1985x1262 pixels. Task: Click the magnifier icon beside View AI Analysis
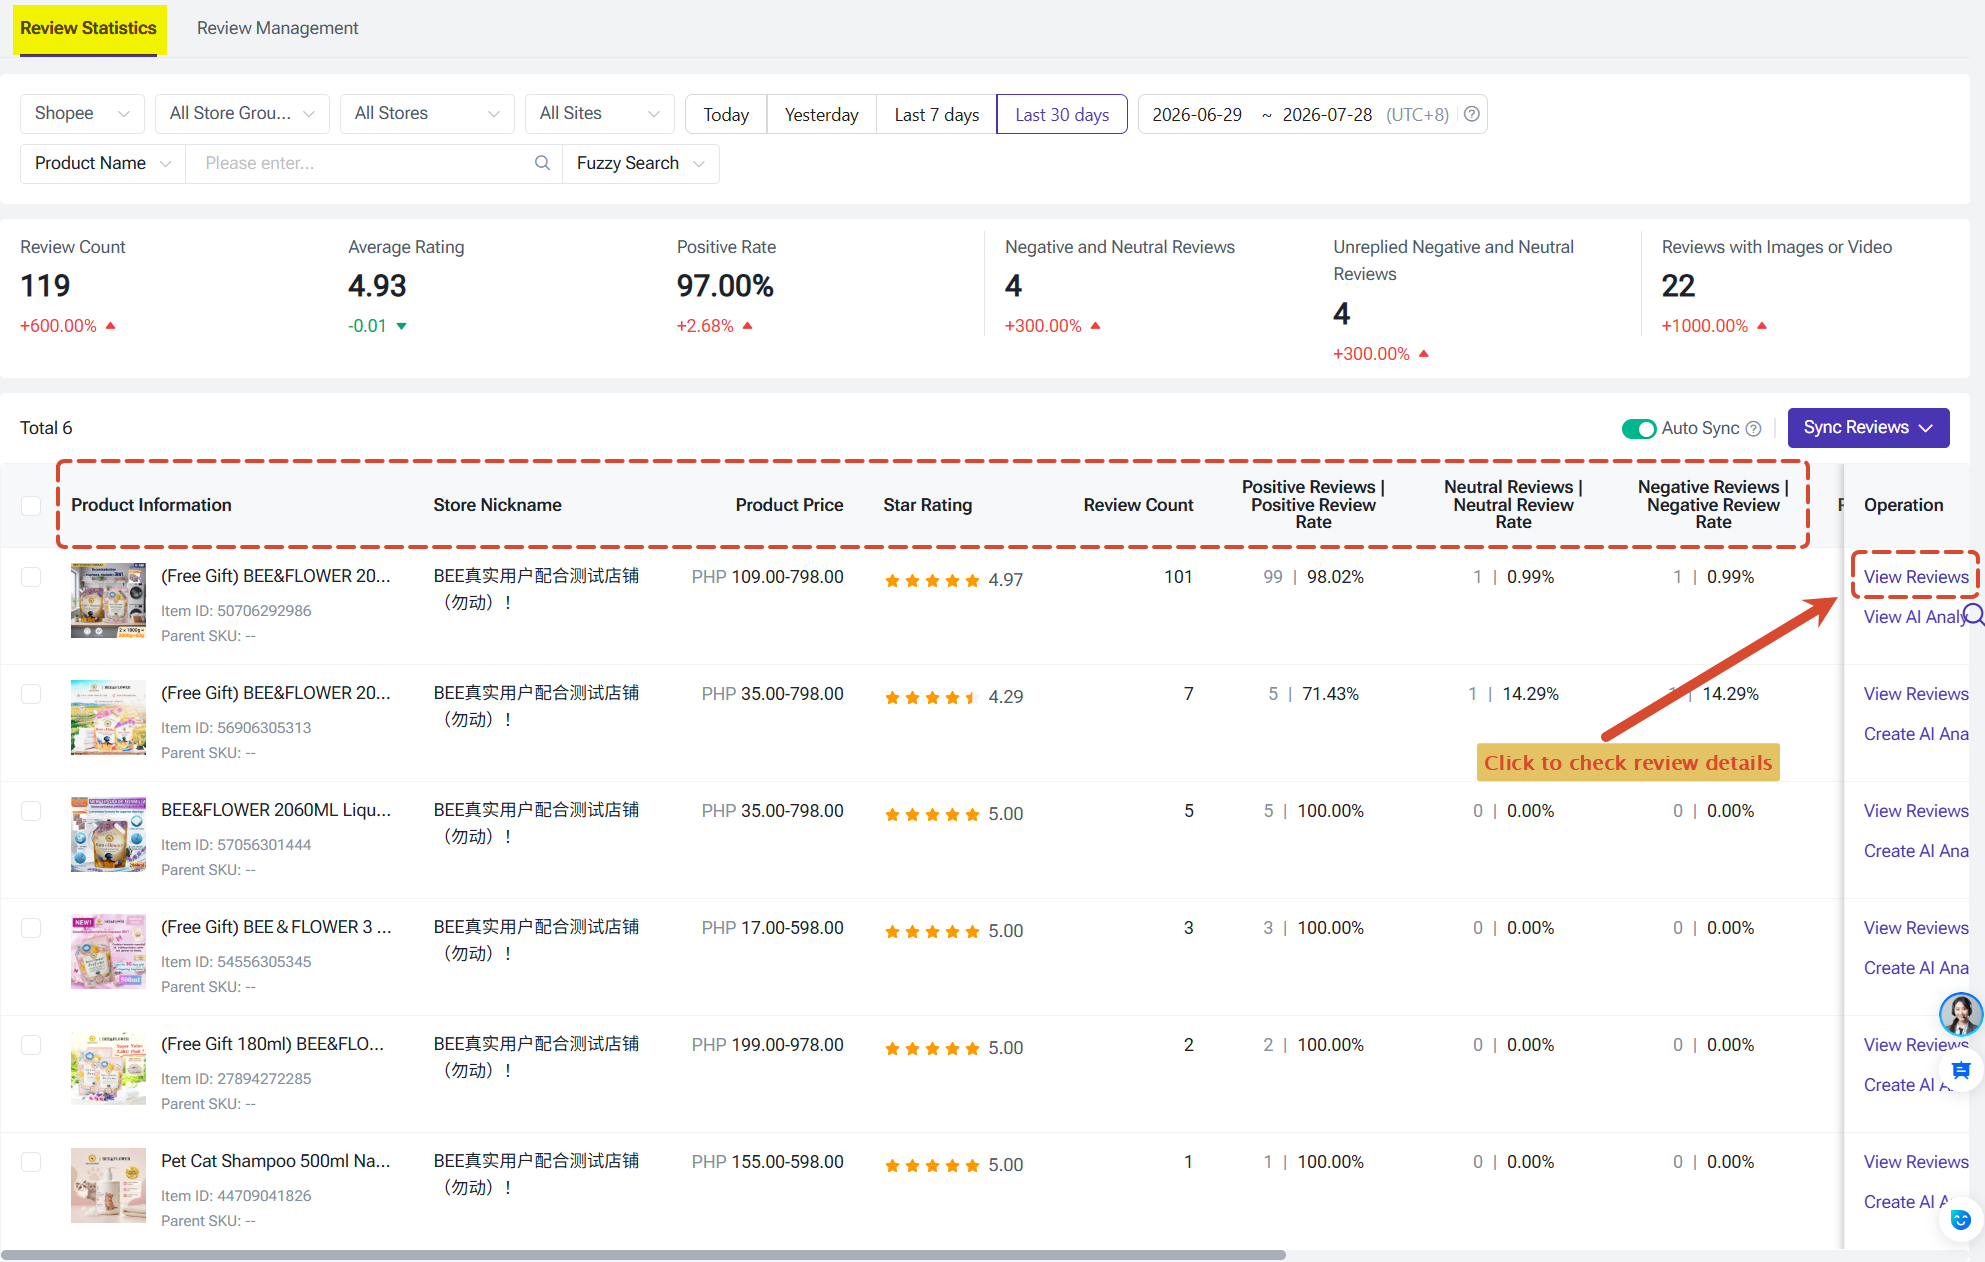pos(1974,614)
